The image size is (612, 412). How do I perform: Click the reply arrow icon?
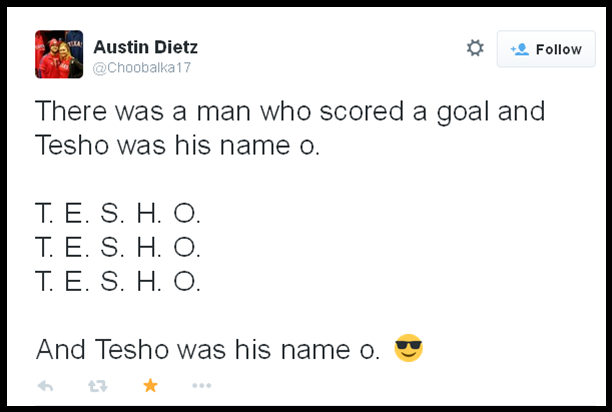coord(45,385)
